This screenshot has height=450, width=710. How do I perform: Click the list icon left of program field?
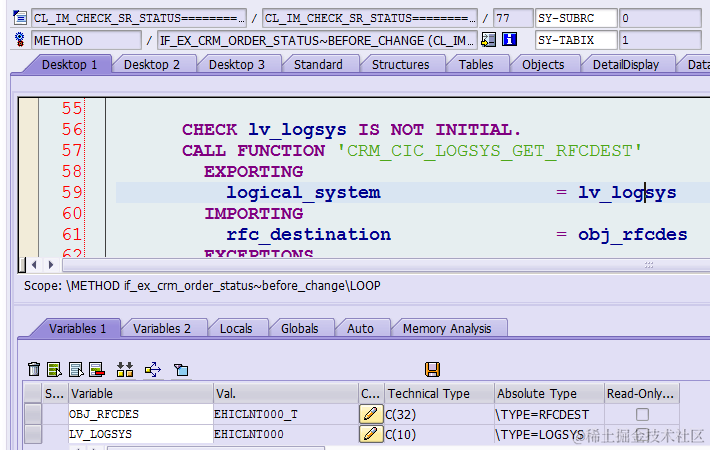(x=20, y=18)
